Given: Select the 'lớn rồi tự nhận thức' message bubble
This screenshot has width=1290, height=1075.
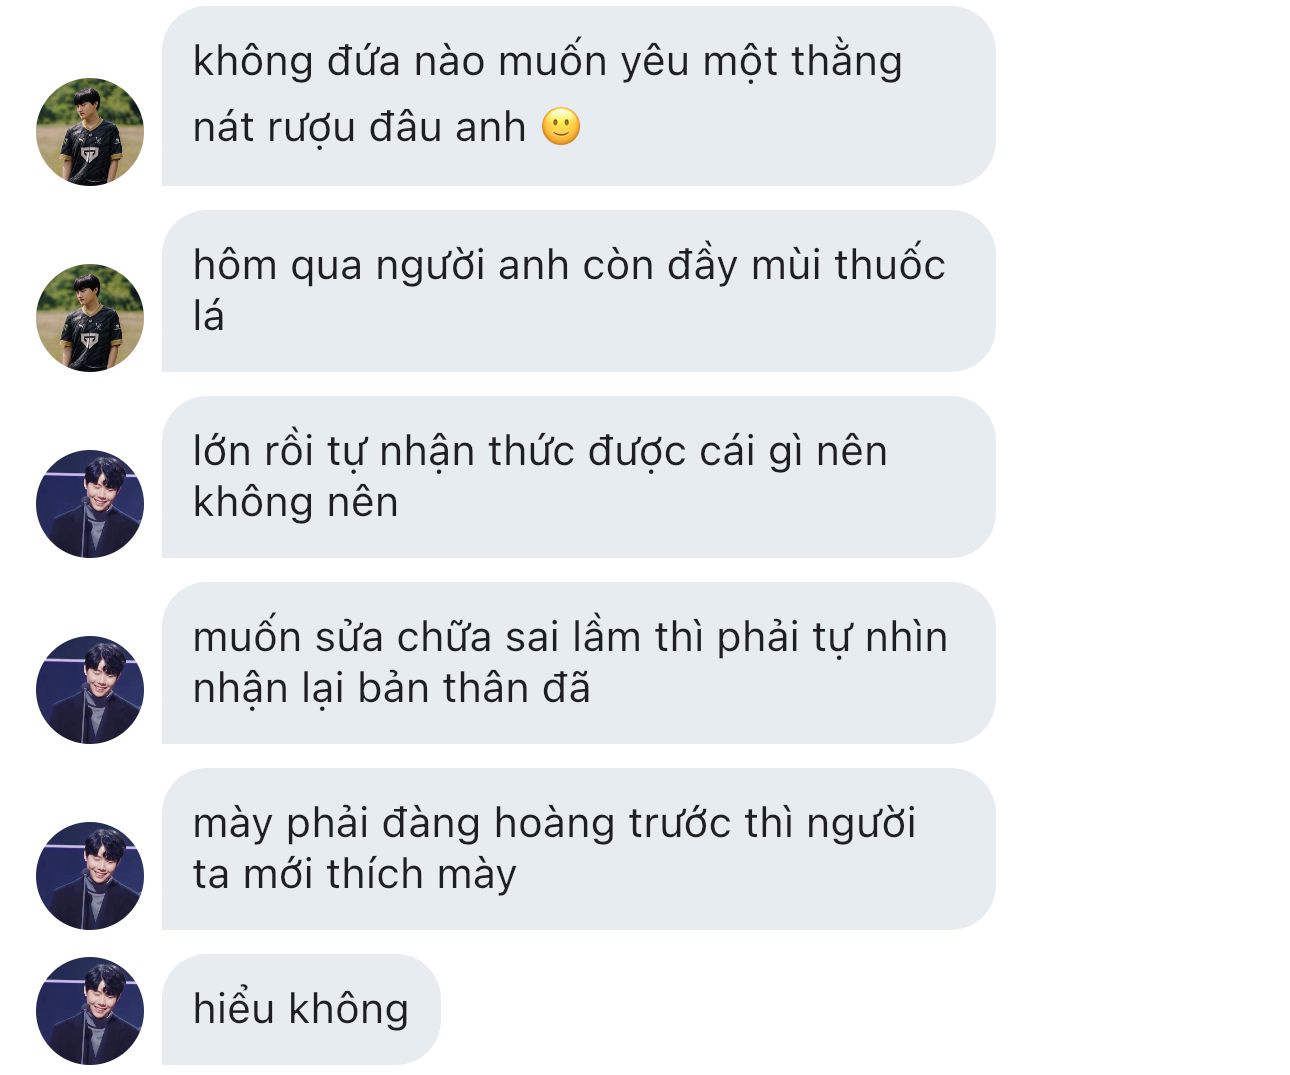Looking at the screenshot, I should tap(579, 477).
